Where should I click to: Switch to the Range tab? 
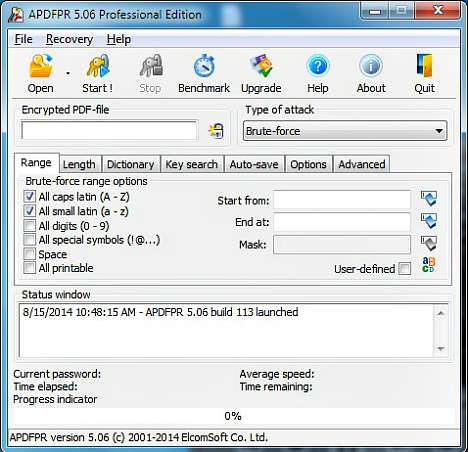coord(36,163)
